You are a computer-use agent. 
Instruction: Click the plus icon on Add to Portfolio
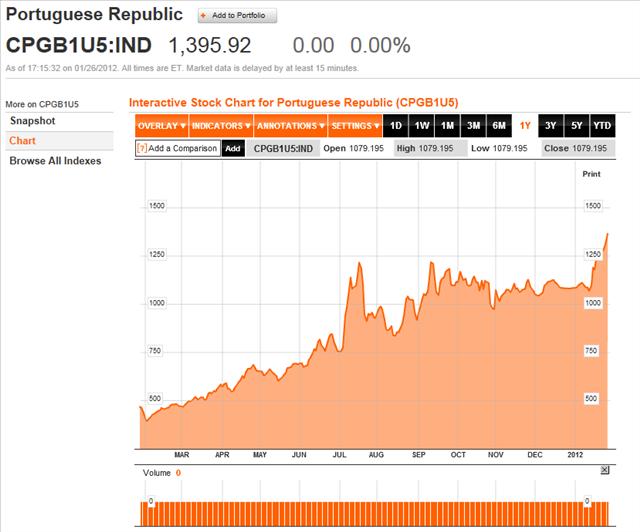coord(203,16)
